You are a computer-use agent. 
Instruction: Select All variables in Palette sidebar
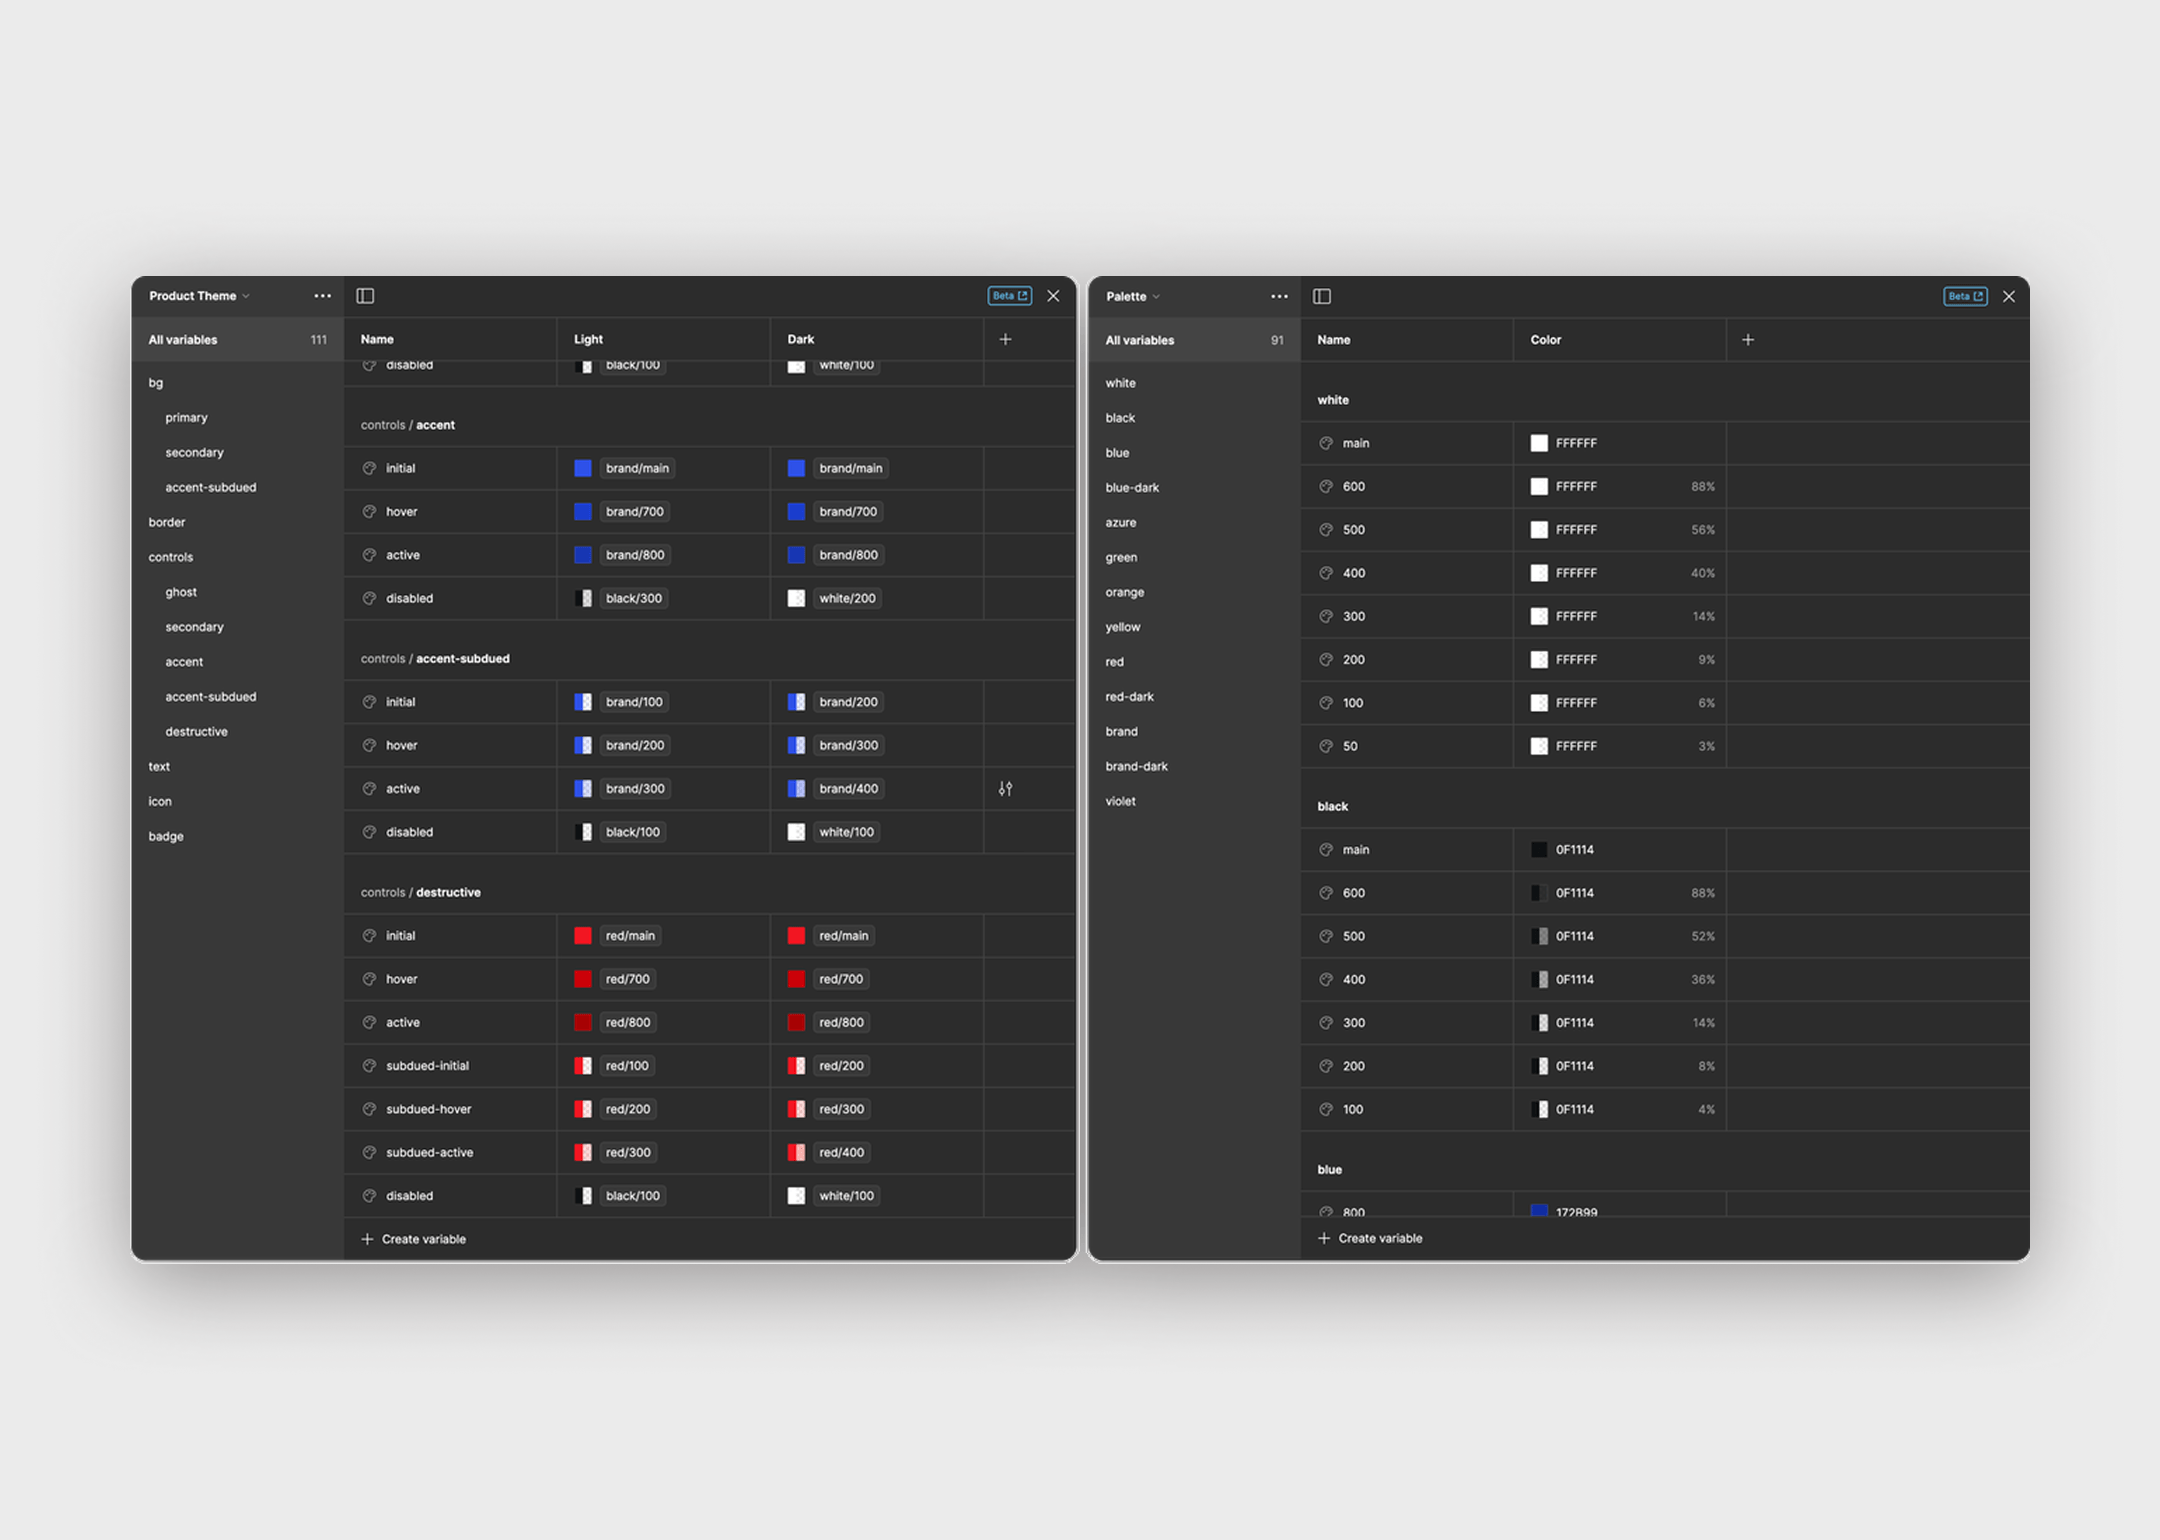tap(1140, 340)
